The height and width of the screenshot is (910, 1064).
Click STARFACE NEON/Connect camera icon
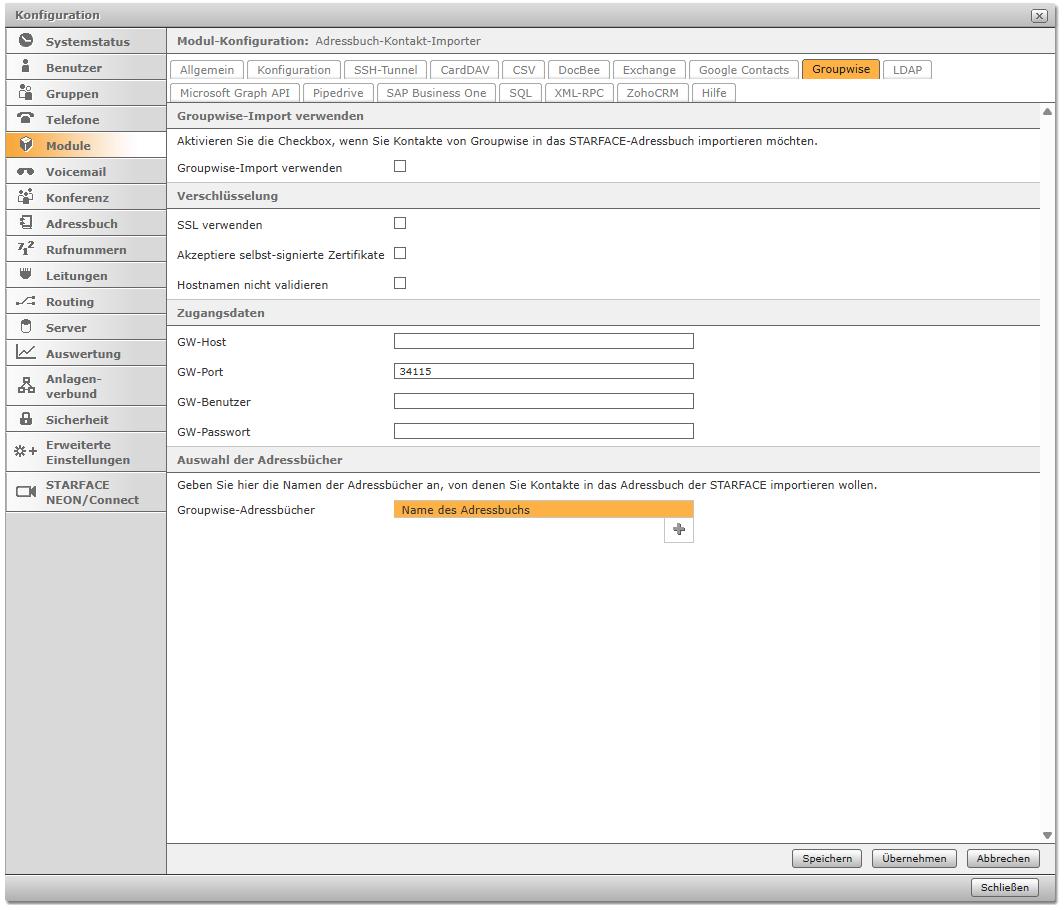click(x=26, y=492)
